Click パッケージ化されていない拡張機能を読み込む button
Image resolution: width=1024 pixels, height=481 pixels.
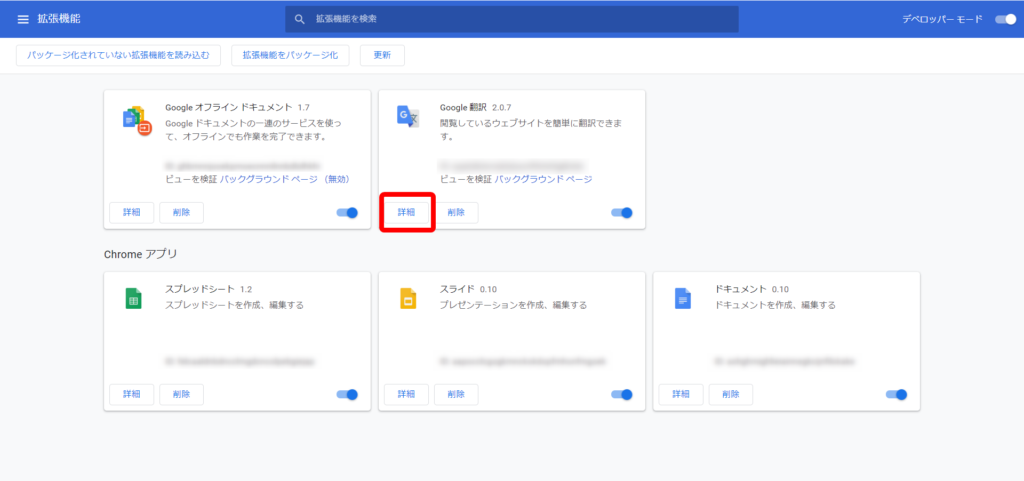(x=118, y=55)
